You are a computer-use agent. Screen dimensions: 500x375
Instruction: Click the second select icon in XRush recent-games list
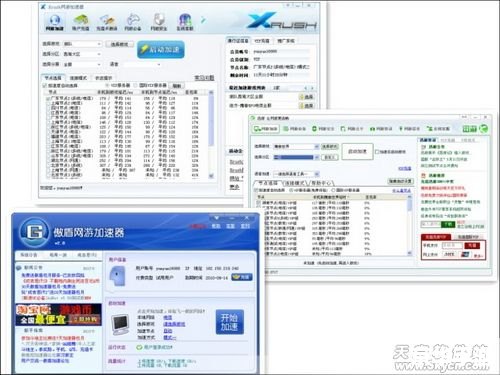click(306, 106)
